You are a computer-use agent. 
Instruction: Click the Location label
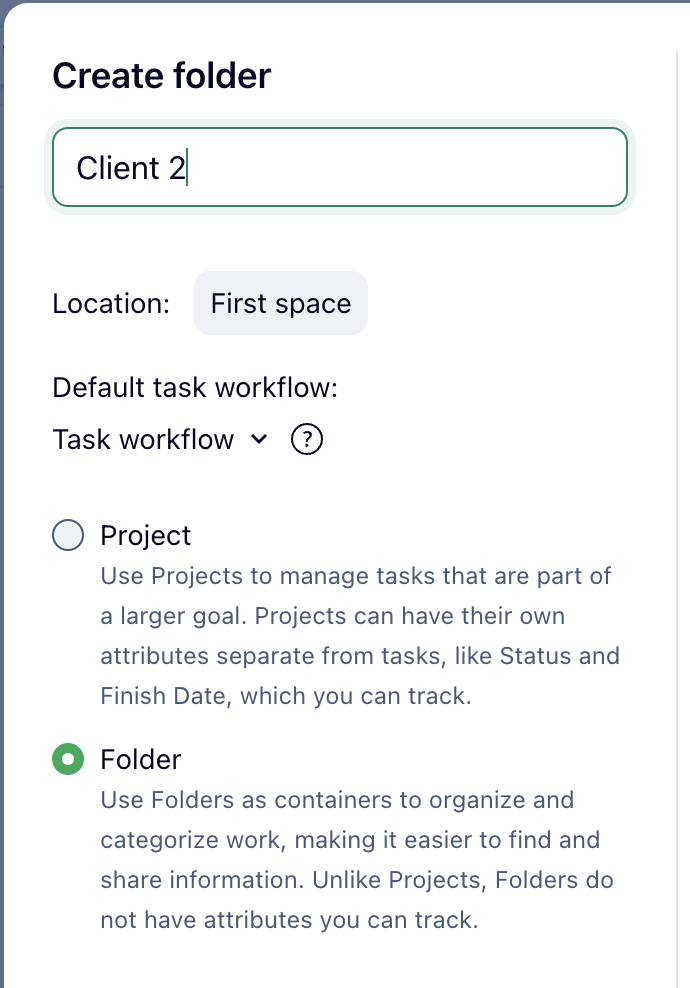(111, 304)
